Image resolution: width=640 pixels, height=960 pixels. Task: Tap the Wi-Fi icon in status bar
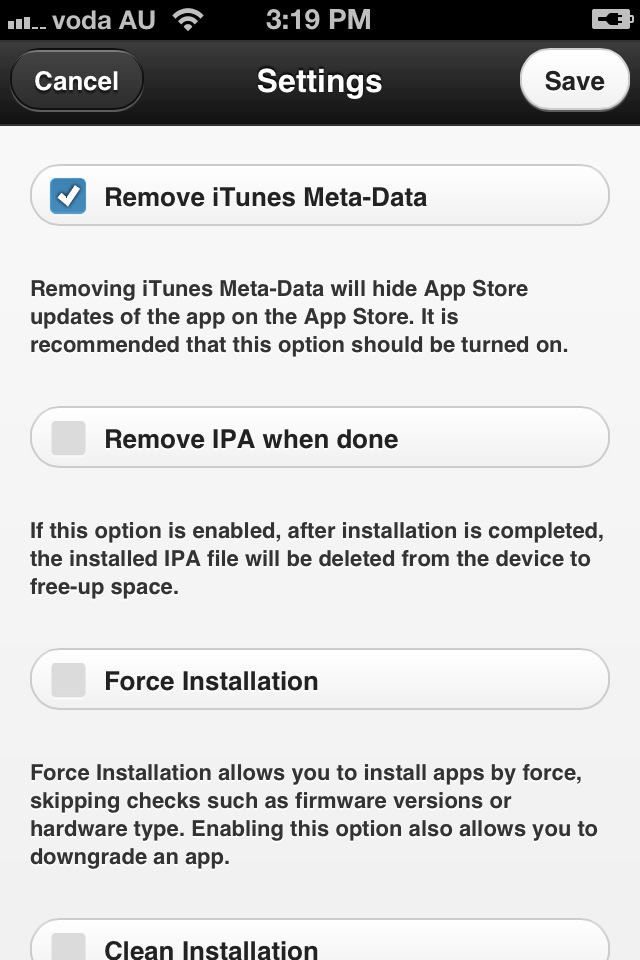pyautogui.click(x=189, y=19)
